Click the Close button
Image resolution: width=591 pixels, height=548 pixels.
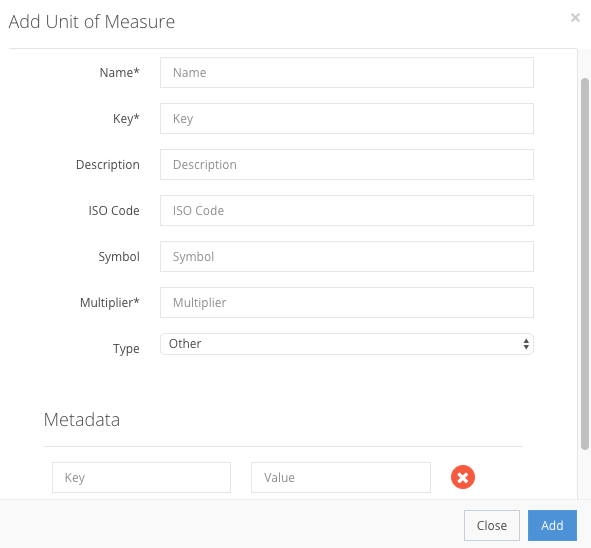[x=491, y=525]
